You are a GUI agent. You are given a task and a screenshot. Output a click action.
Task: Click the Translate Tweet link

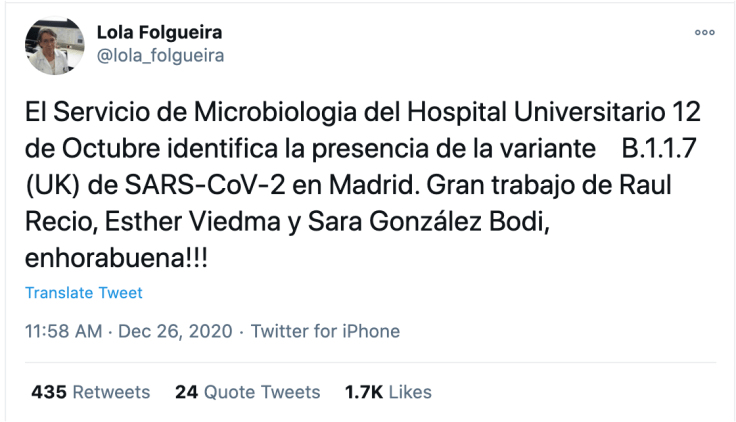(84, 293)
